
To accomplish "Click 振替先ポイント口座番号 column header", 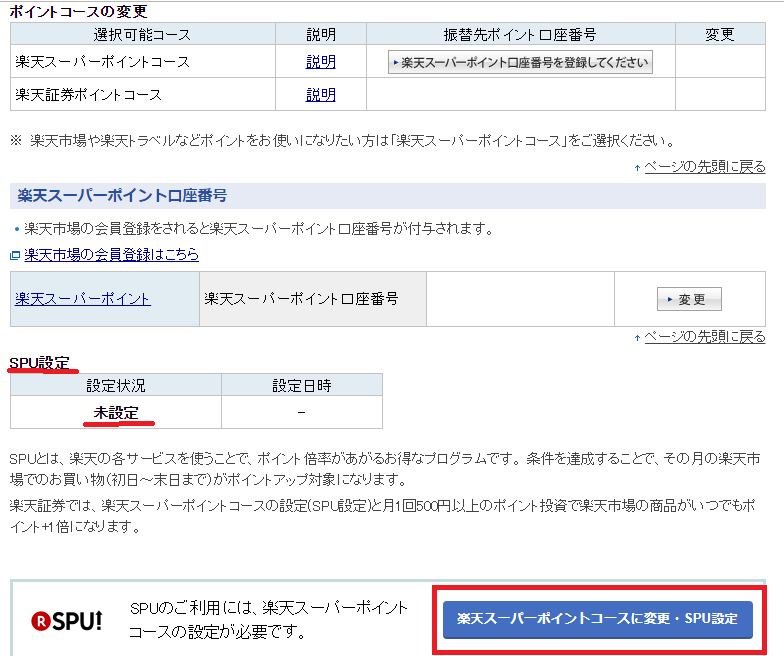I will (x=520, y=34).
